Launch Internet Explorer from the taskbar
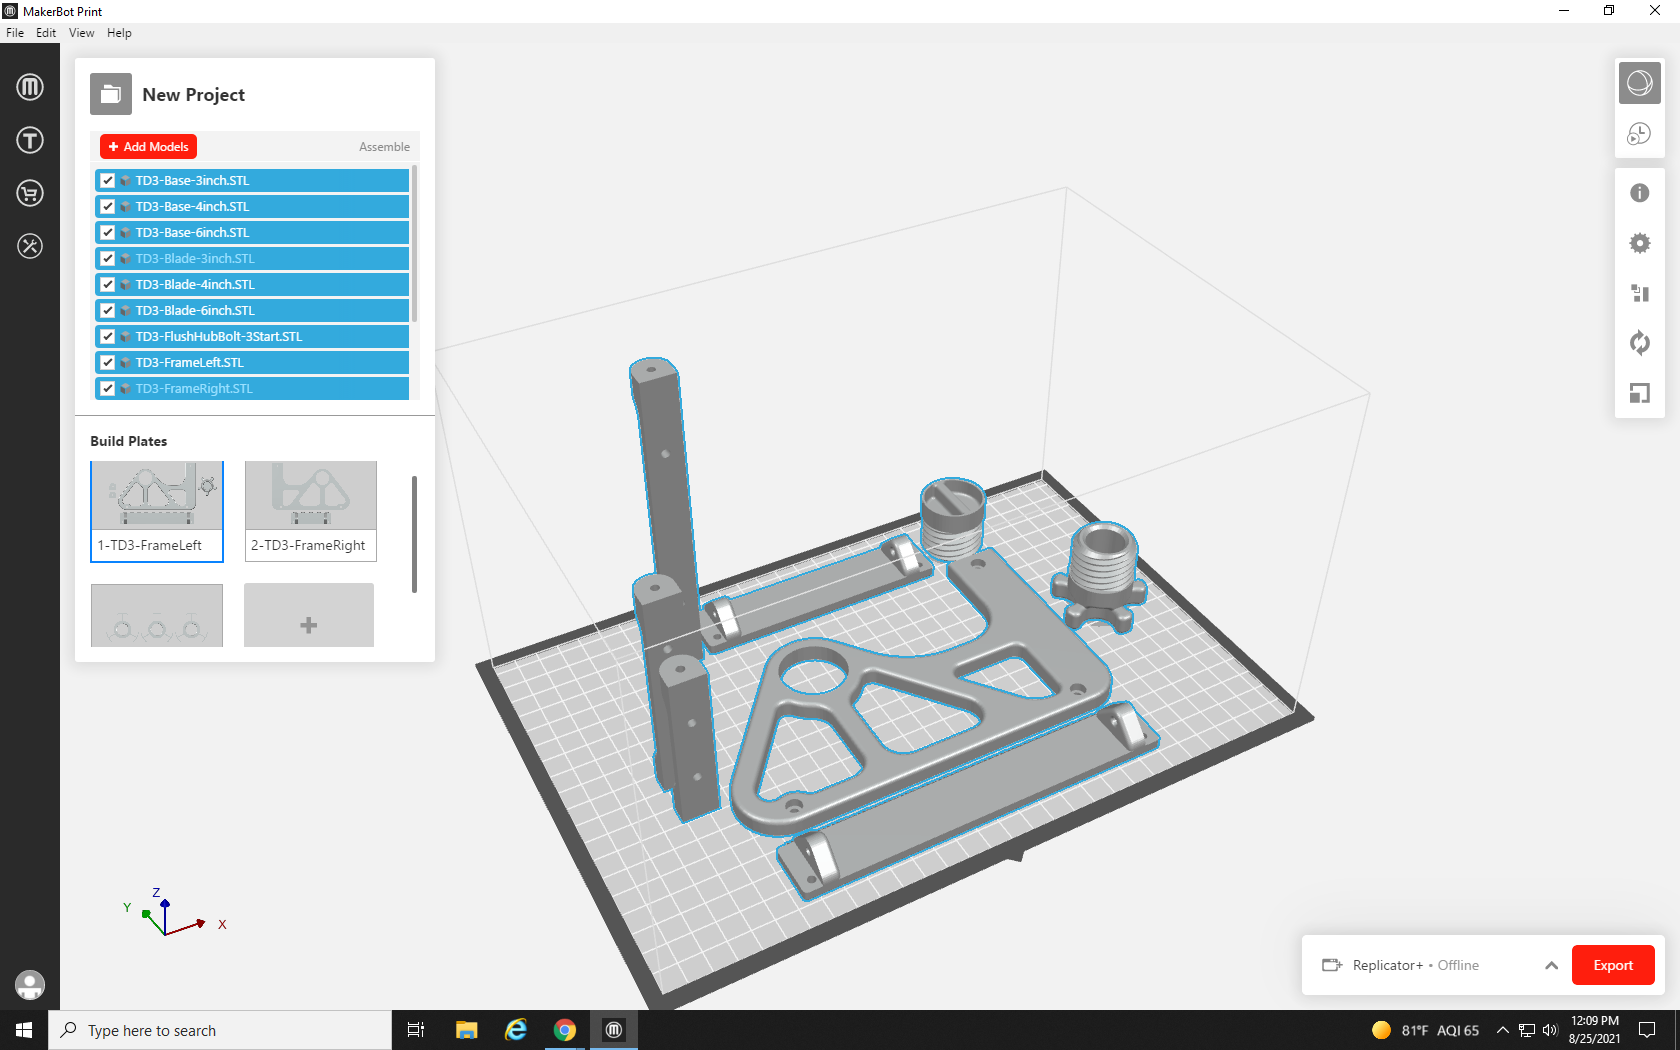This screenshot has height=1050, width=1680. 516,1030
